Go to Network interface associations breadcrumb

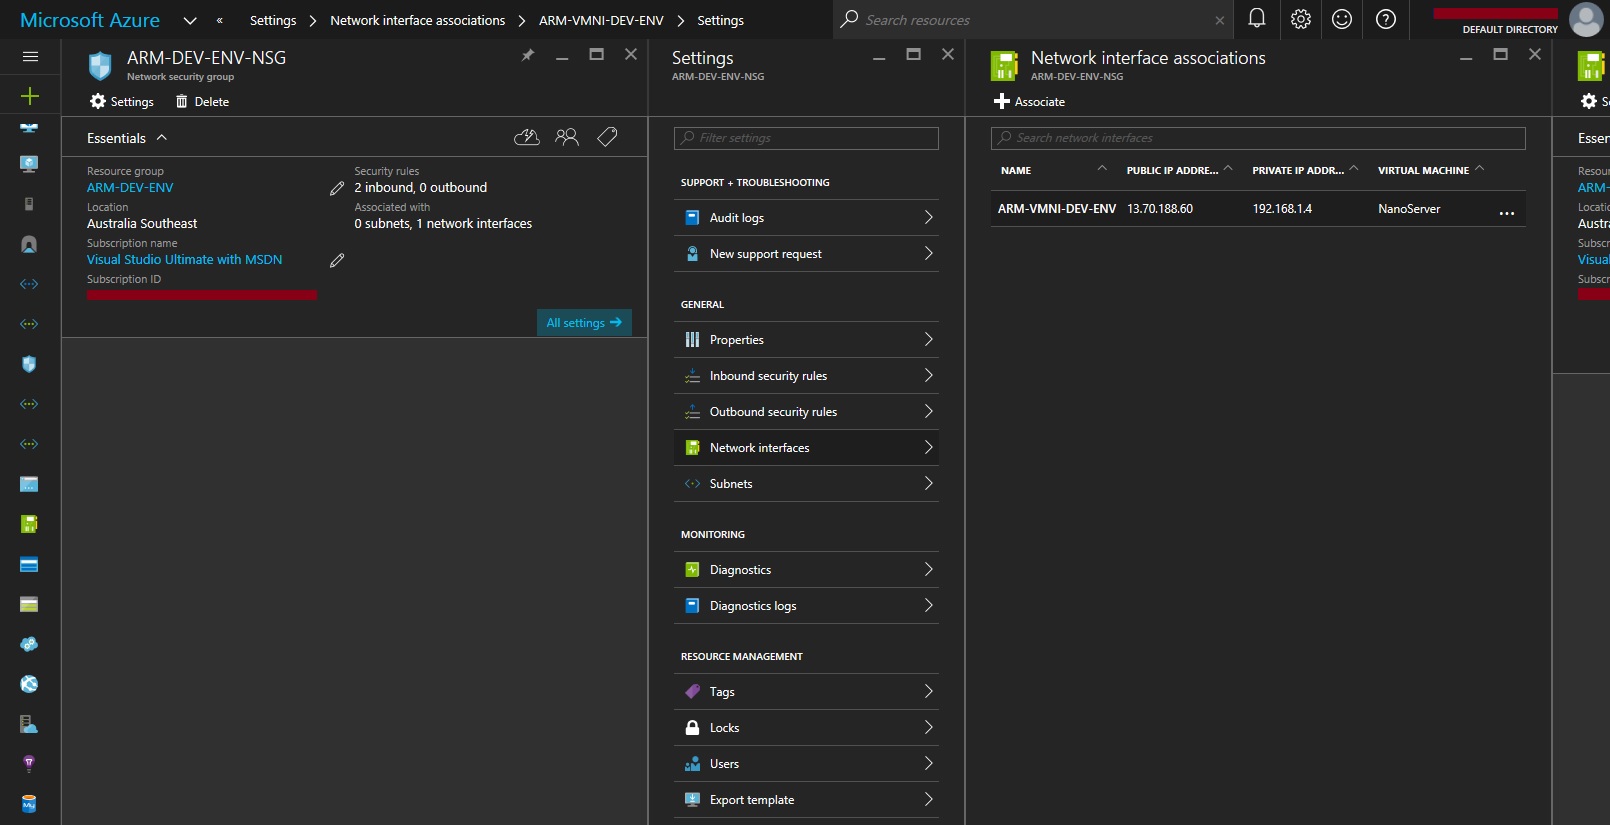point(418,20)
